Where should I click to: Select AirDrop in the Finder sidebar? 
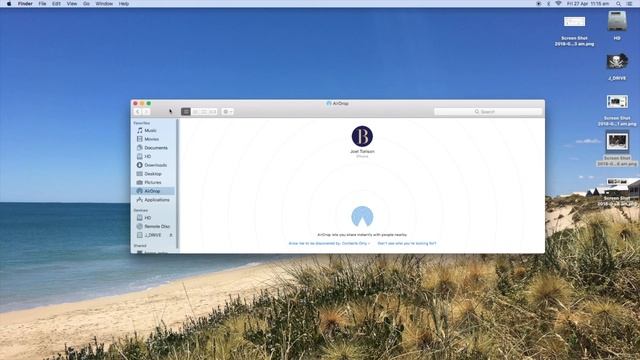(153, 191)
